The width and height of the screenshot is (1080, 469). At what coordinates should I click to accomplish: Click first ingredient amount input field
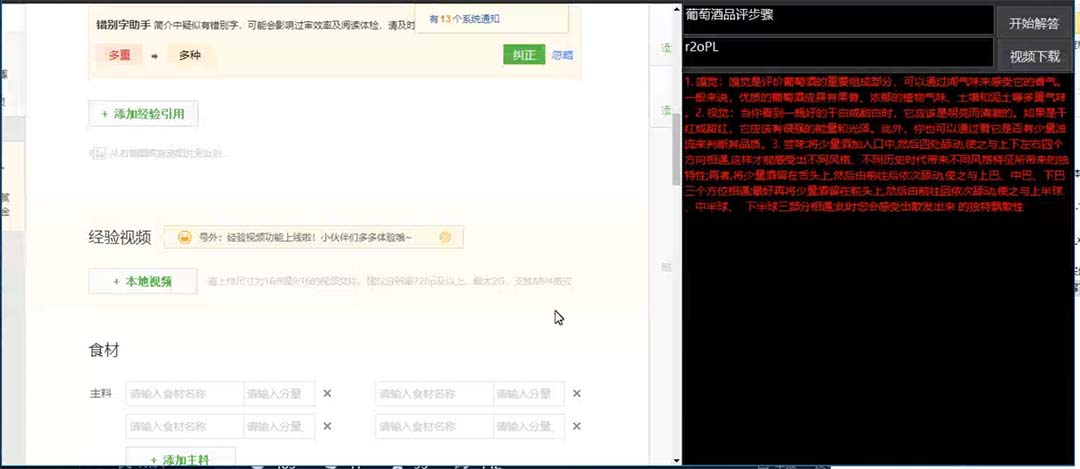[279, 394]
